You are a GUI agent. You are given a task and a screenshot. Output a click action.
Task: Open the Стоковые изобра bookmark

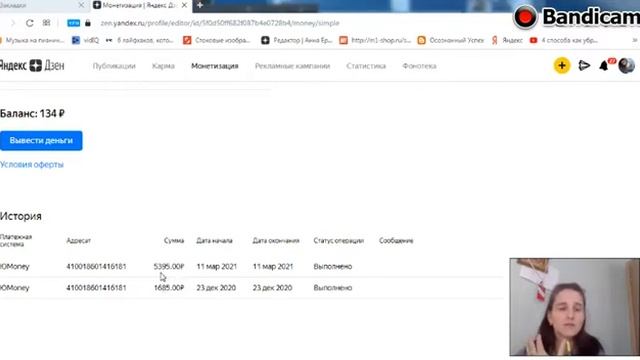(217, 40)
